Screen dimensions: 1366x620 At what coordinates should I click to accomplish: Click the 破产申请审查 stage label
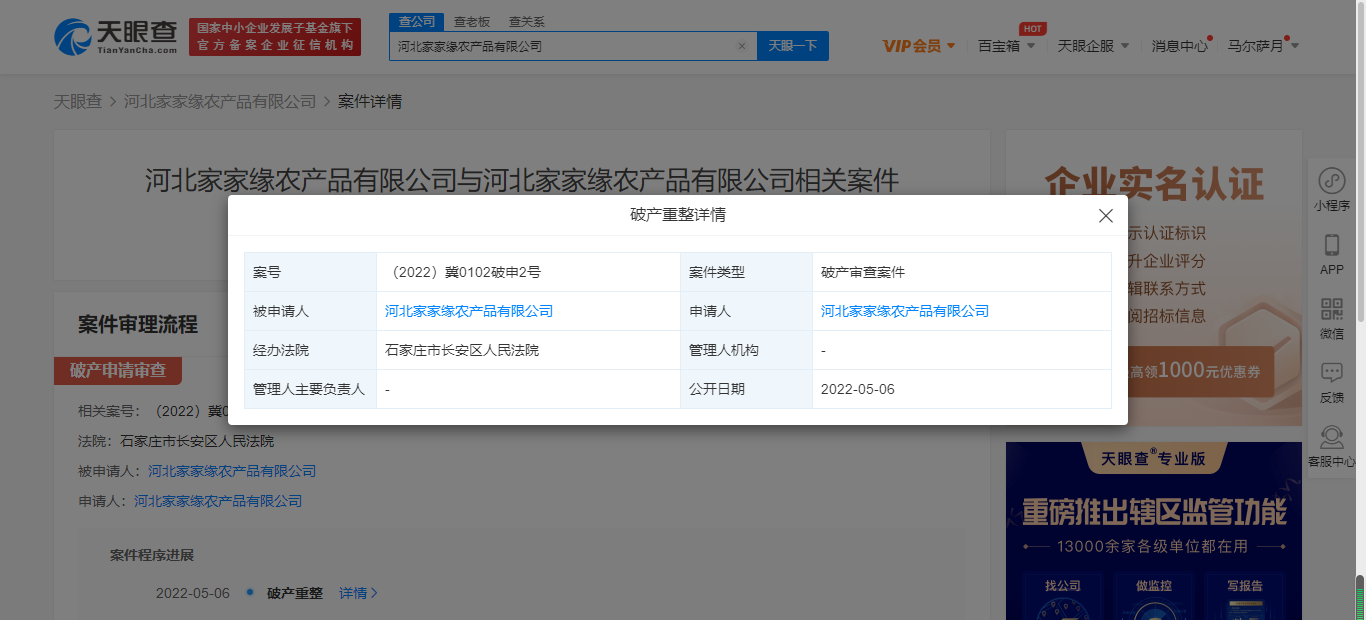click(x=118, y=370)
